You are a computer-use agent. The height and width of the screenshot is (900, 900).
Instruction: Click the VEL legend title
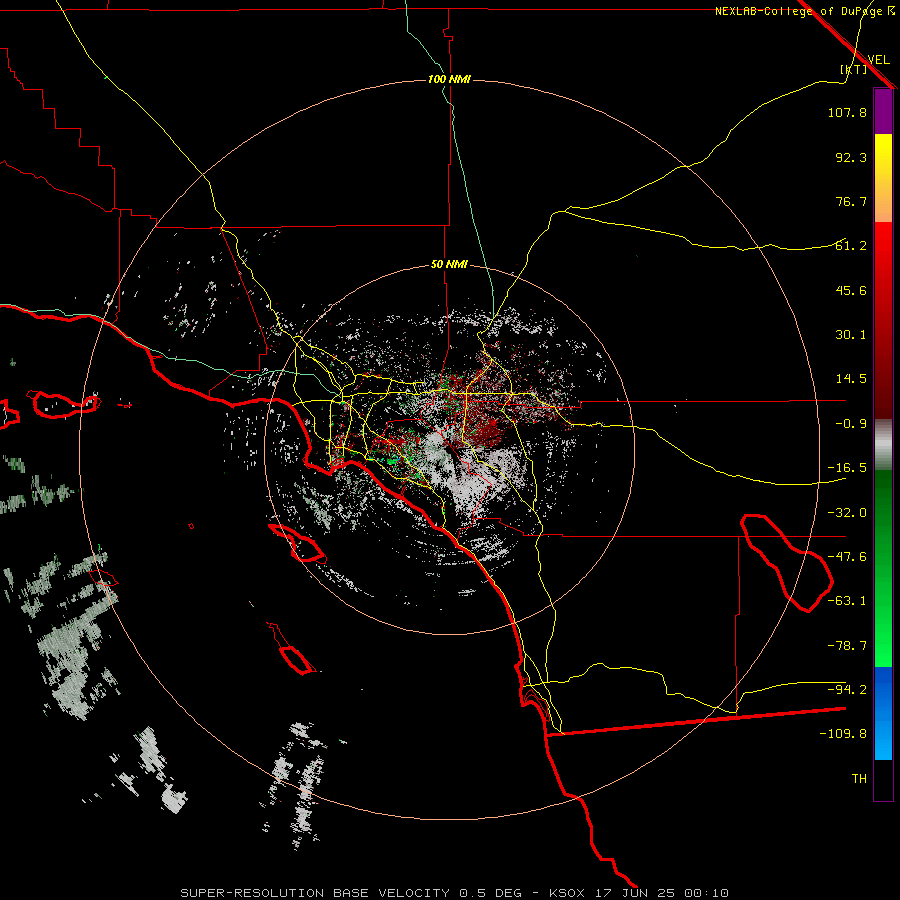tap(879, 60)
